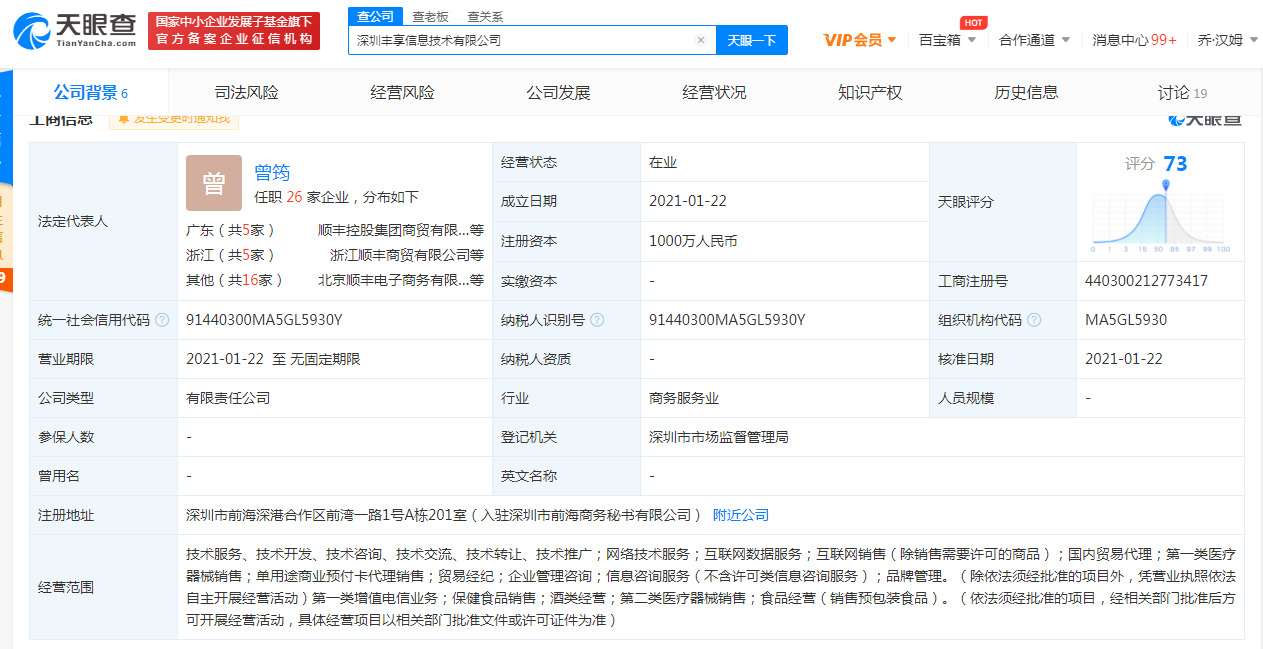Expand the 百宝箱 dropdown arrow
Screen dimensions: 1263x649
pos(972,40)
